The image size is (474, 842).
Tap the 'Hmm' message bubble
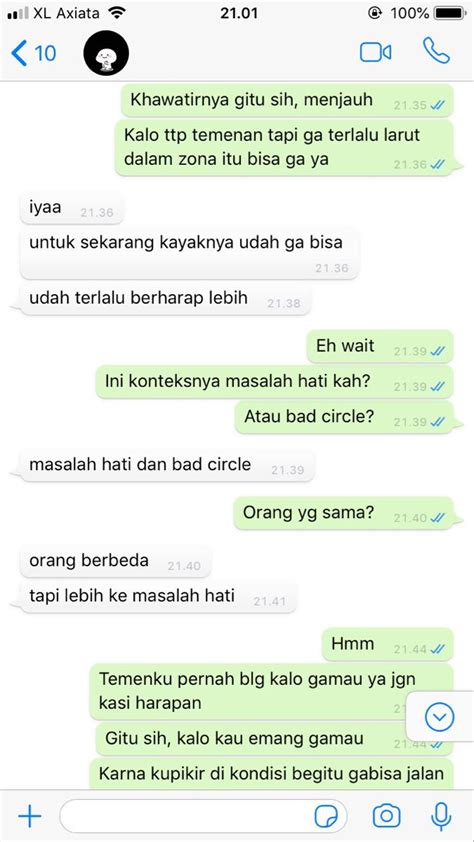click(x=388, y=644)
